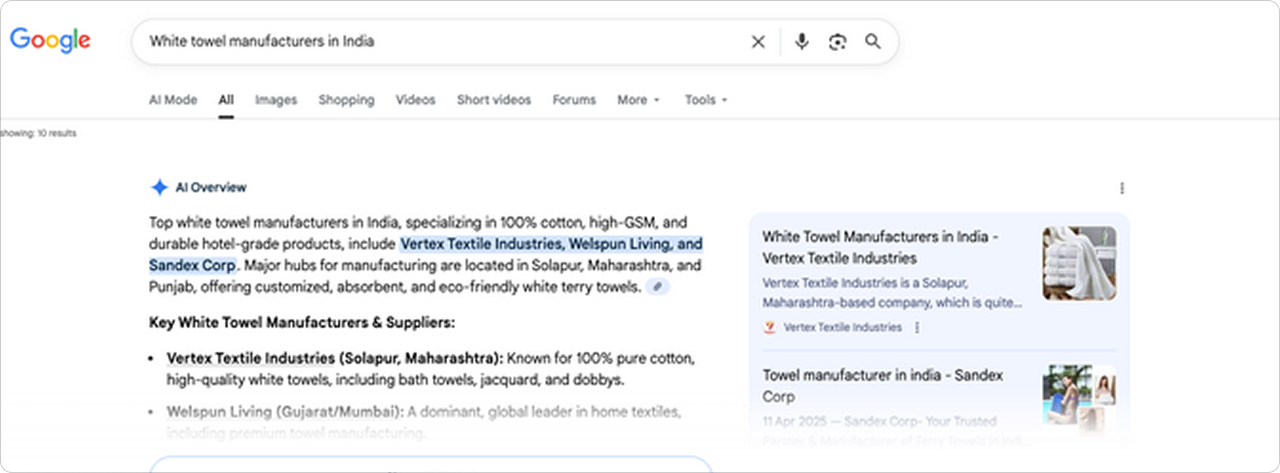Click the Vertex Textile Industries favicon

pyautogui.click(x=769, y=327)
